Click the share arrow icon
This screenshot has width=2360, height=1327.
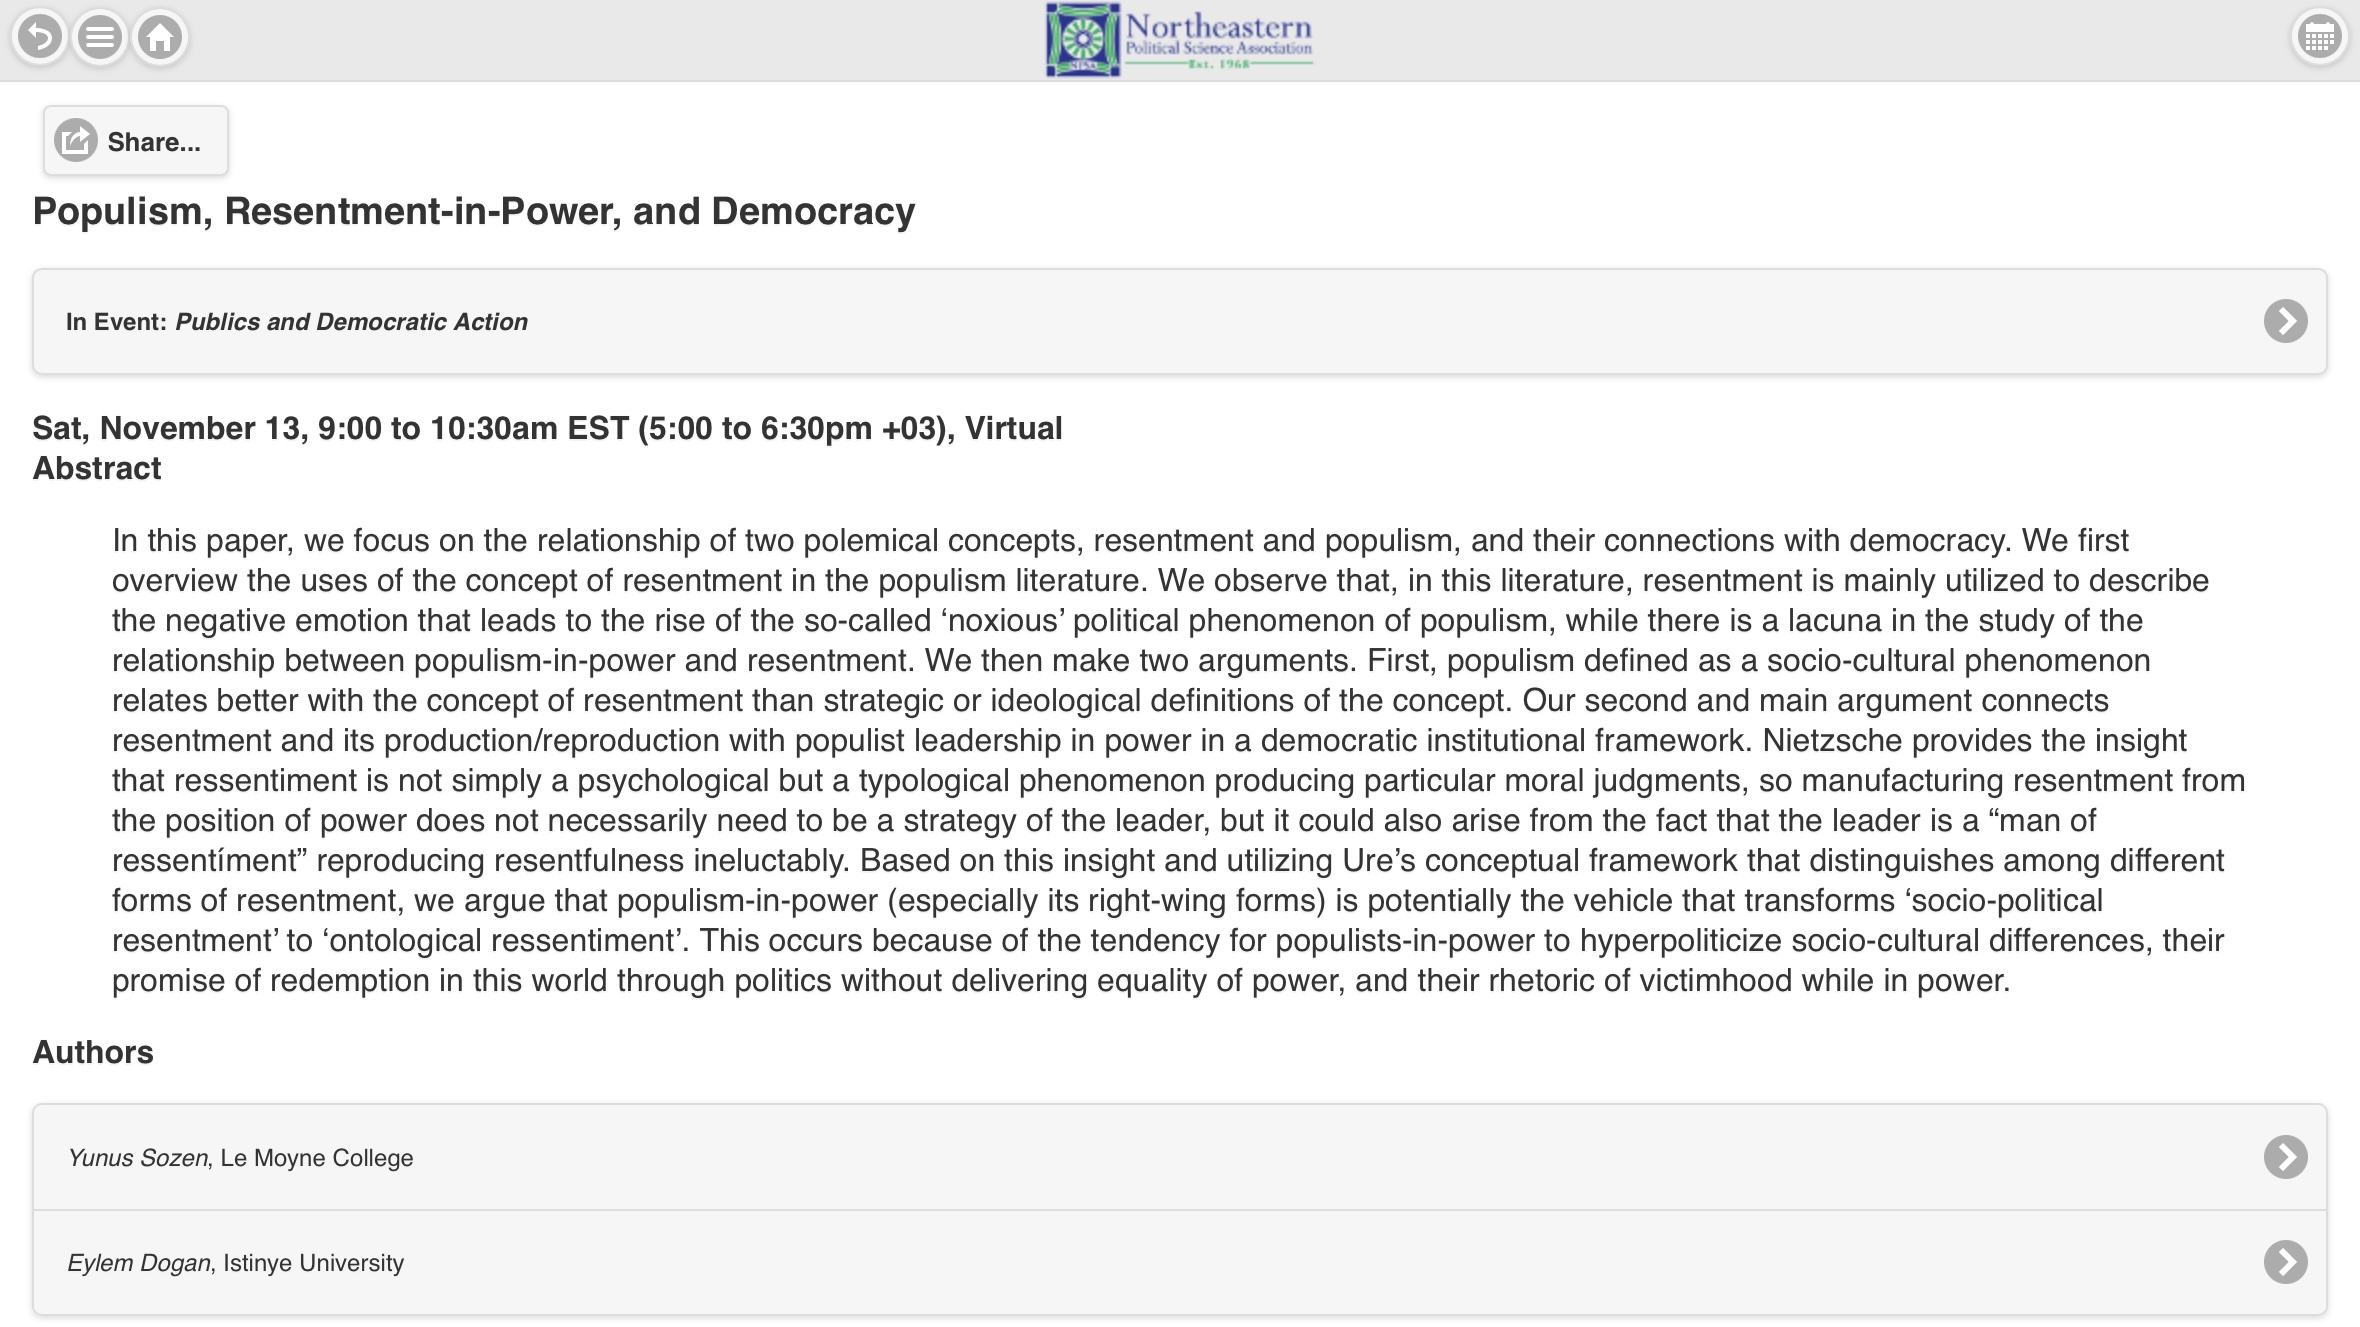(76, 141)
